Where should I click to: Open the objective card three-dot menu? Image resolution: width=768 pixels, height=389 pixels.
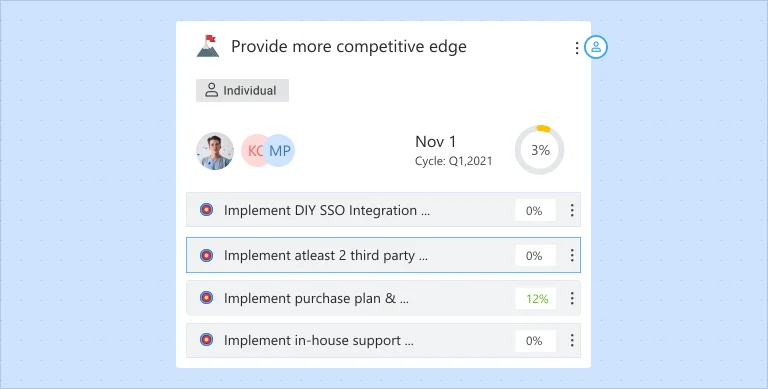tap(576, 48)
